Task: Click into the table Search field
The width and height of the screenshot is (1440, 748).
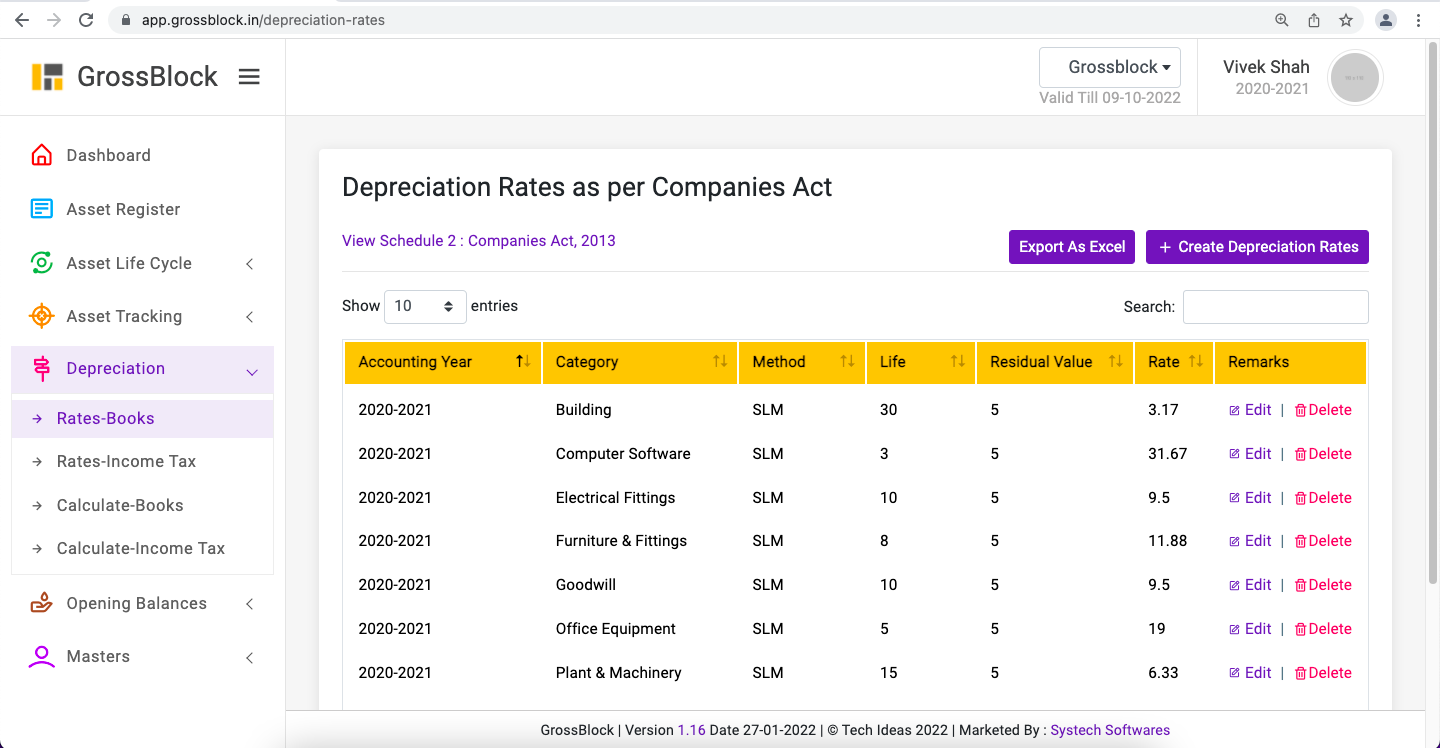Action: pos(1275,307)
